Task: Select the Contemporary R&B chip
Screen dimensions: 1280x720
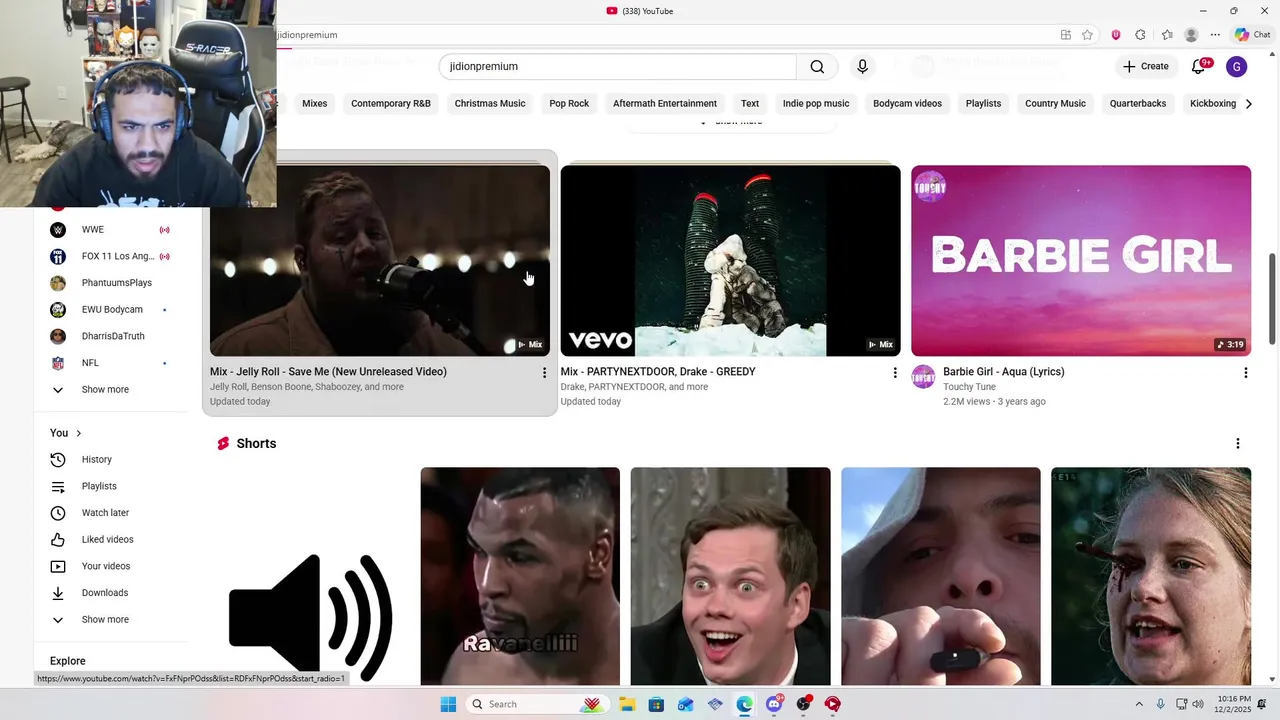Action: [391, 103]
